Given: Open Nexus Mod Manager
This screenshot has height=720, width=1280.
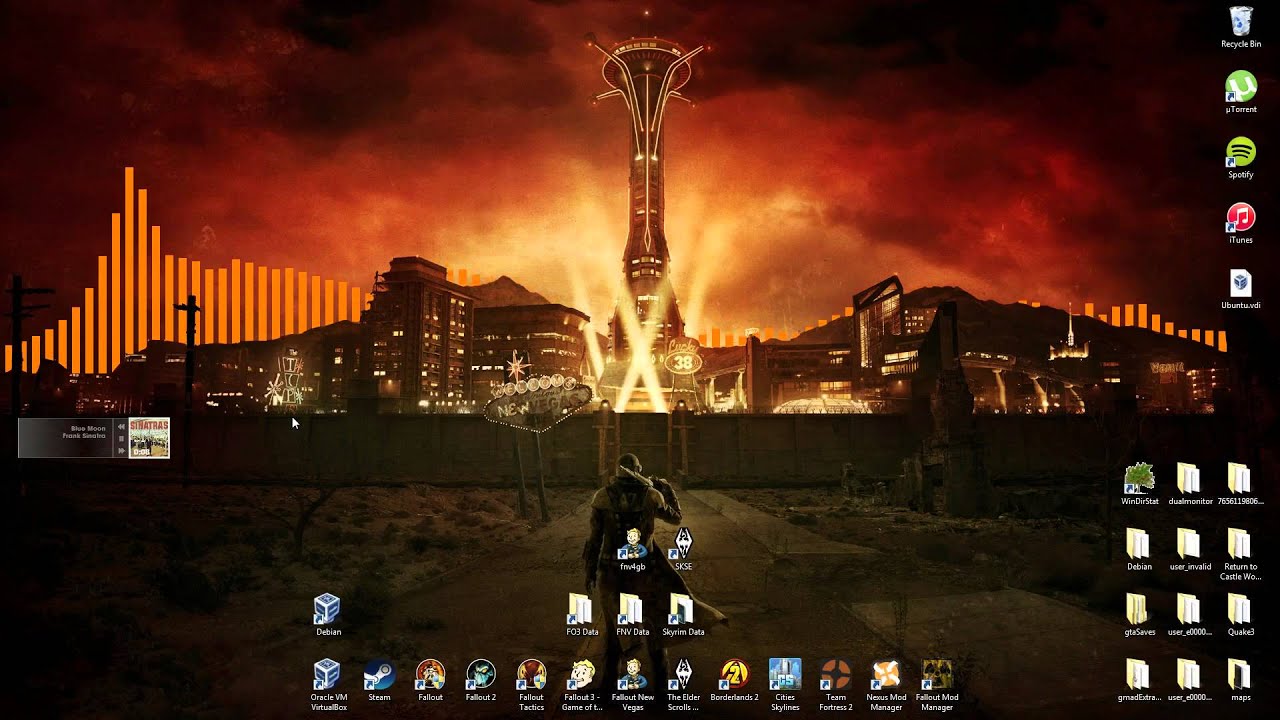Looking at the screenshot, I should [886, 685].
